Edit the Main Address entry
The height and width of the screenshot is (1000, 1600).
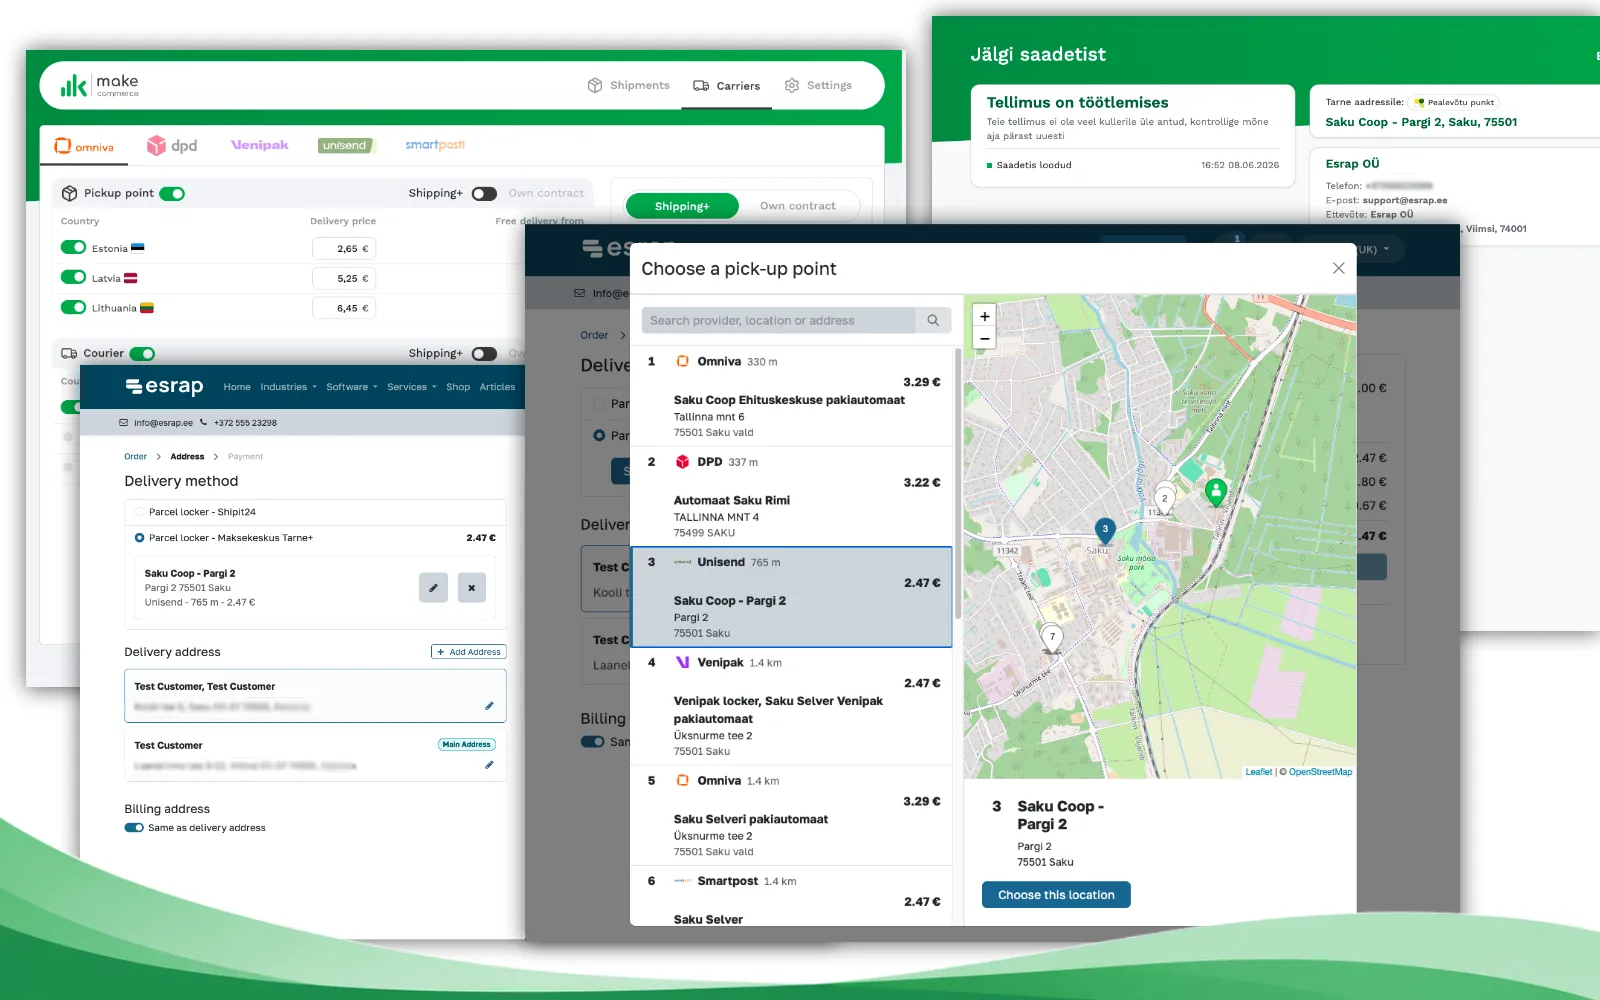click(489, 765)
